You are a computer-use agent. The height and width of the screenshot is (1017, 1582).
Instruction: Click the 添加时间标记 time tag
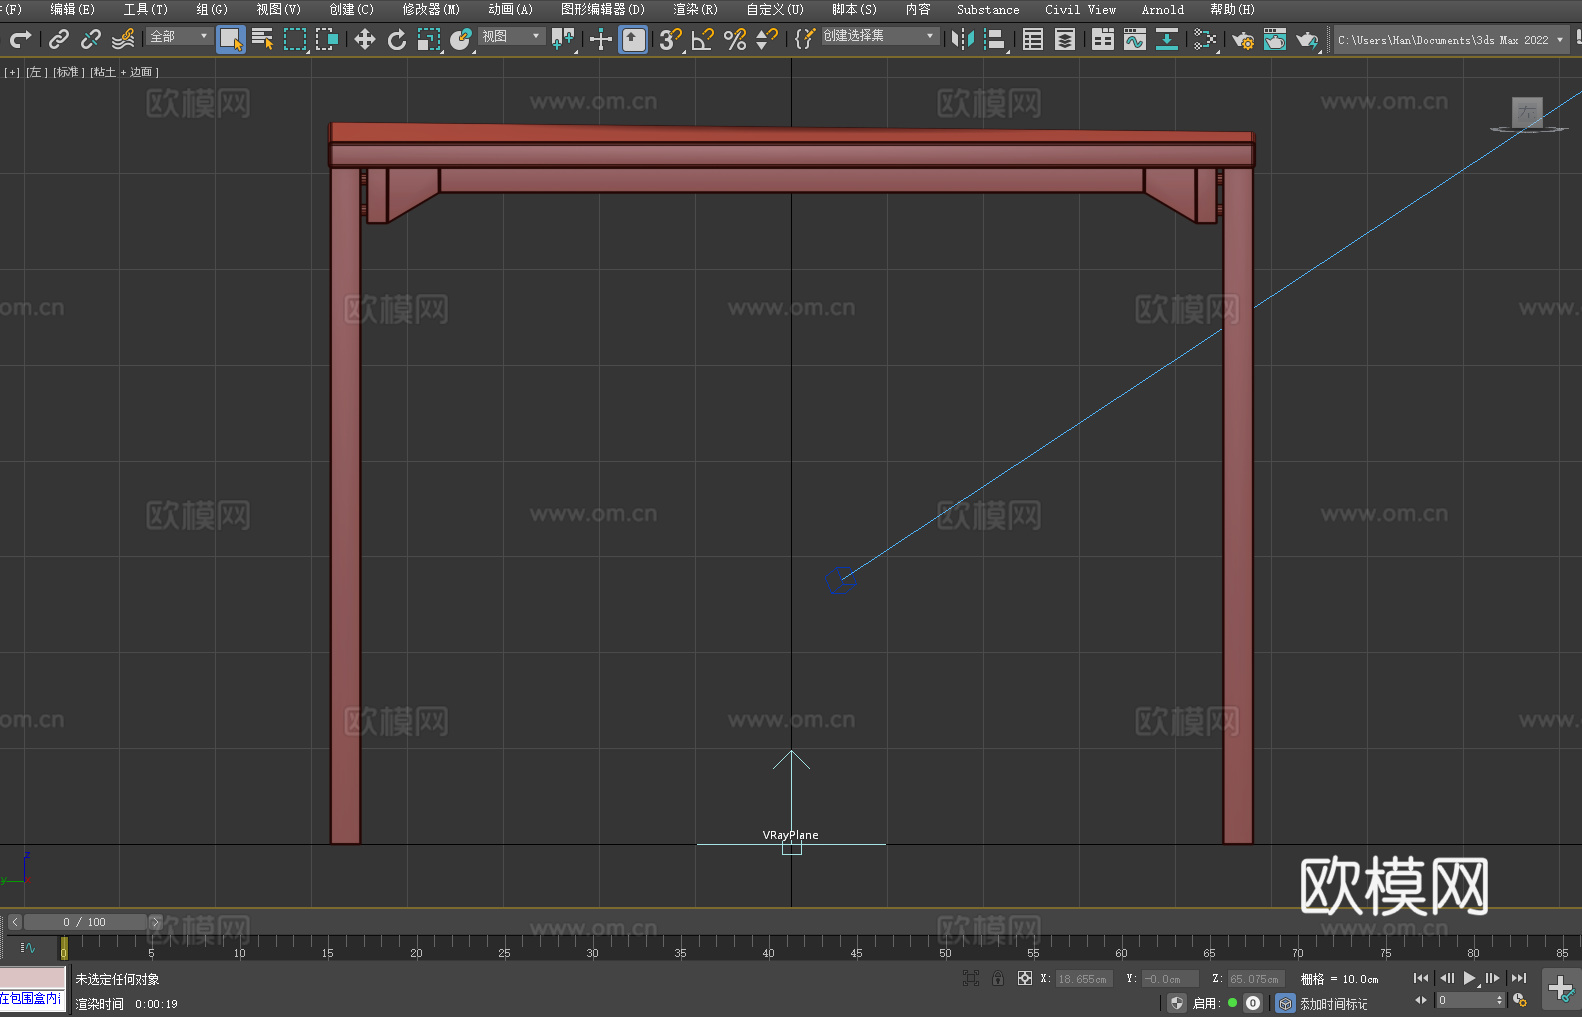[1334, 1004]
